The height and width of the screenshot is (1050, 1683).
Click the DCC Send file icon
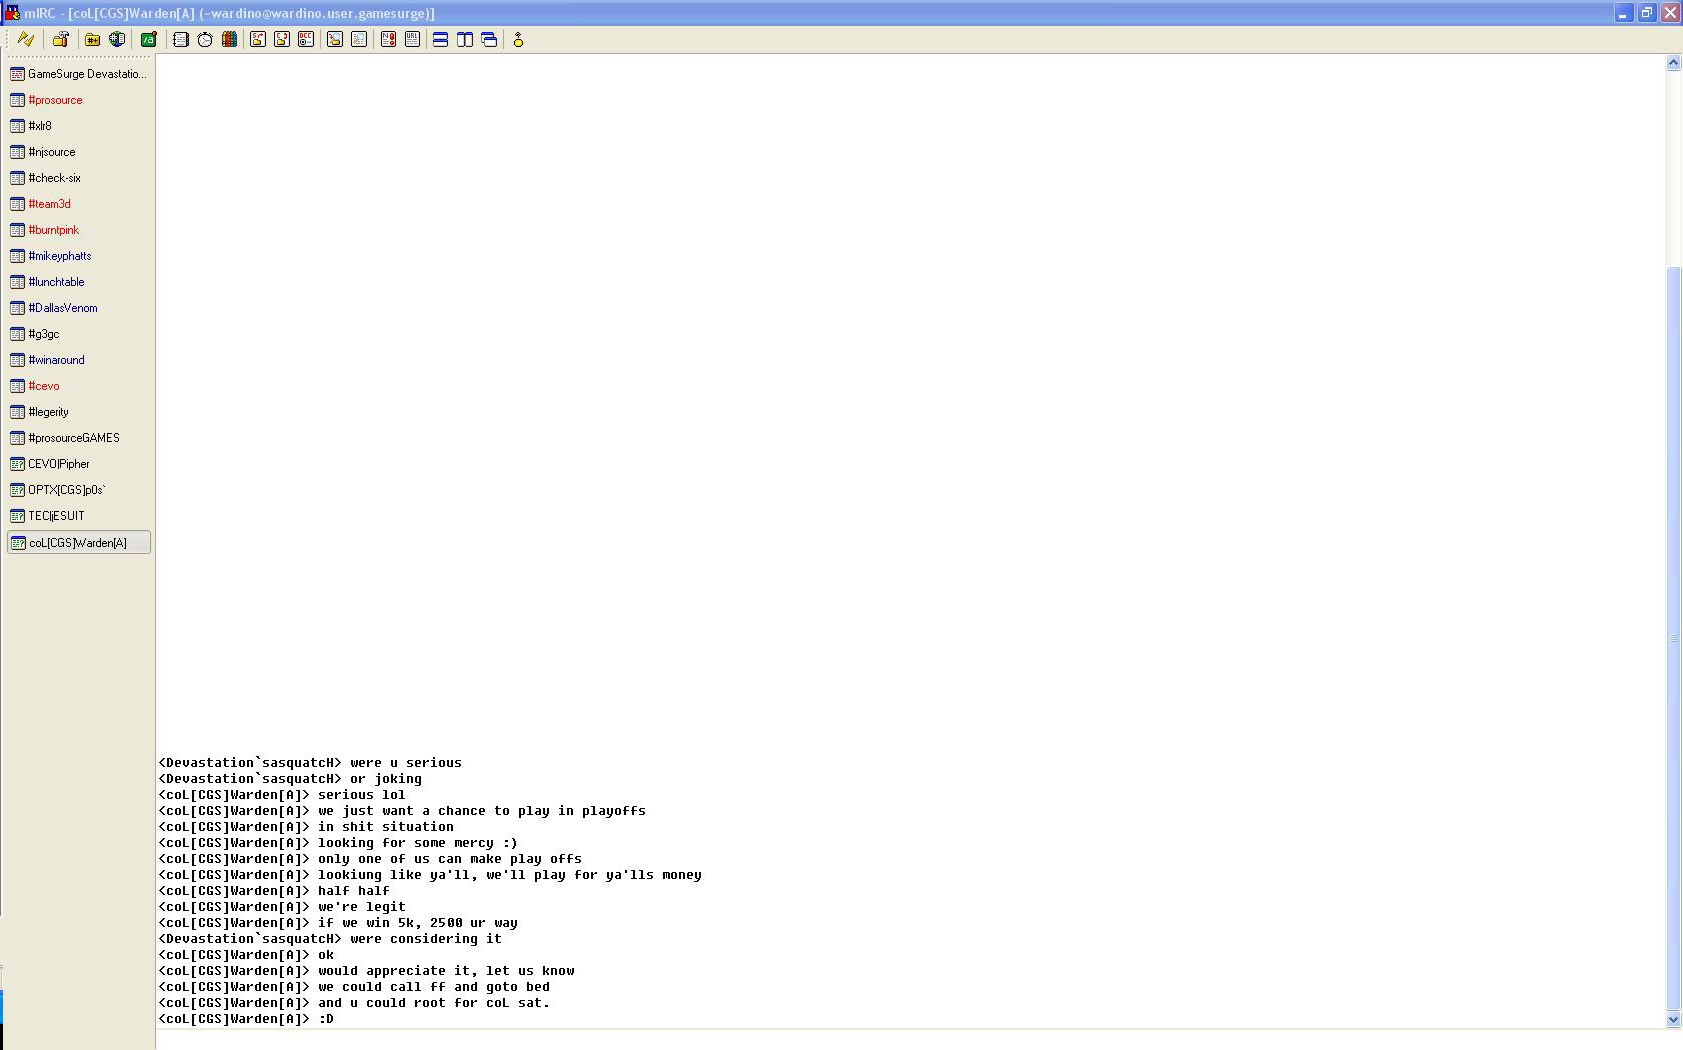pyautogui.click(x=258, y=39)
